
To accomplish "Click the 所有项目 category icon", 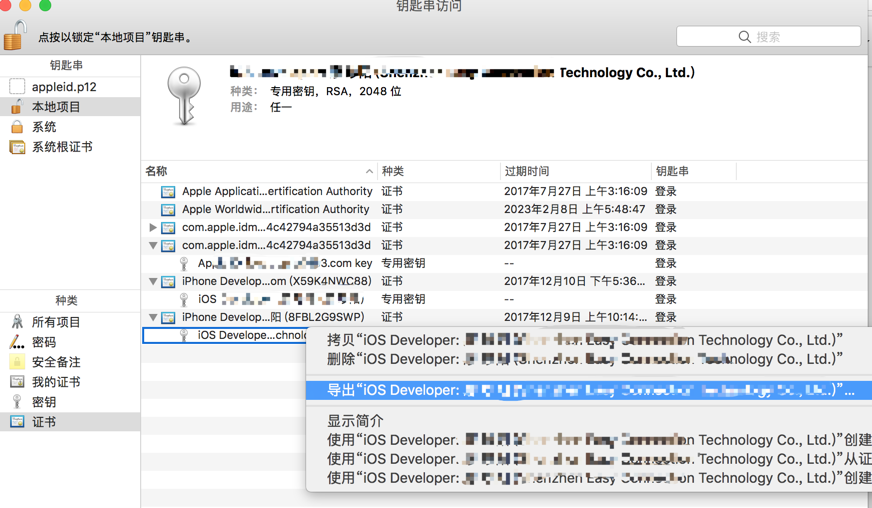I will (17, 322).
